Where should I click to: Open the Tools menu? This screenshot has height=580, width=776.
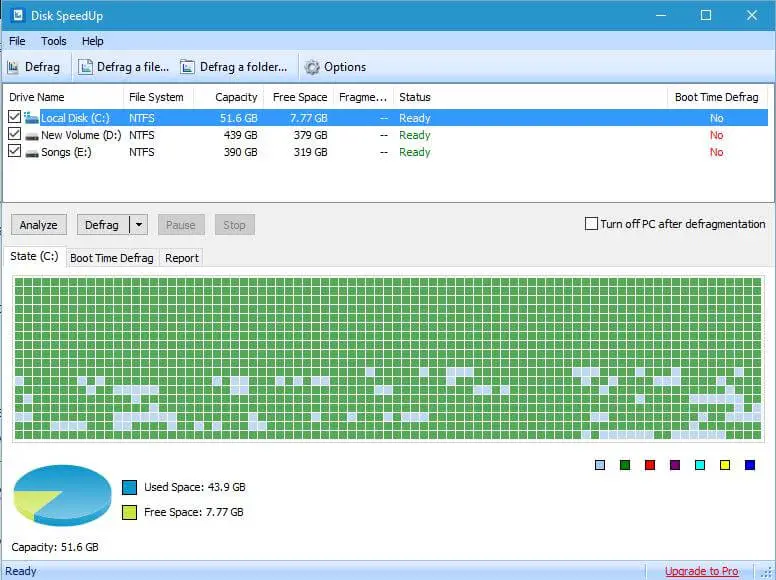tap(53, 41)
